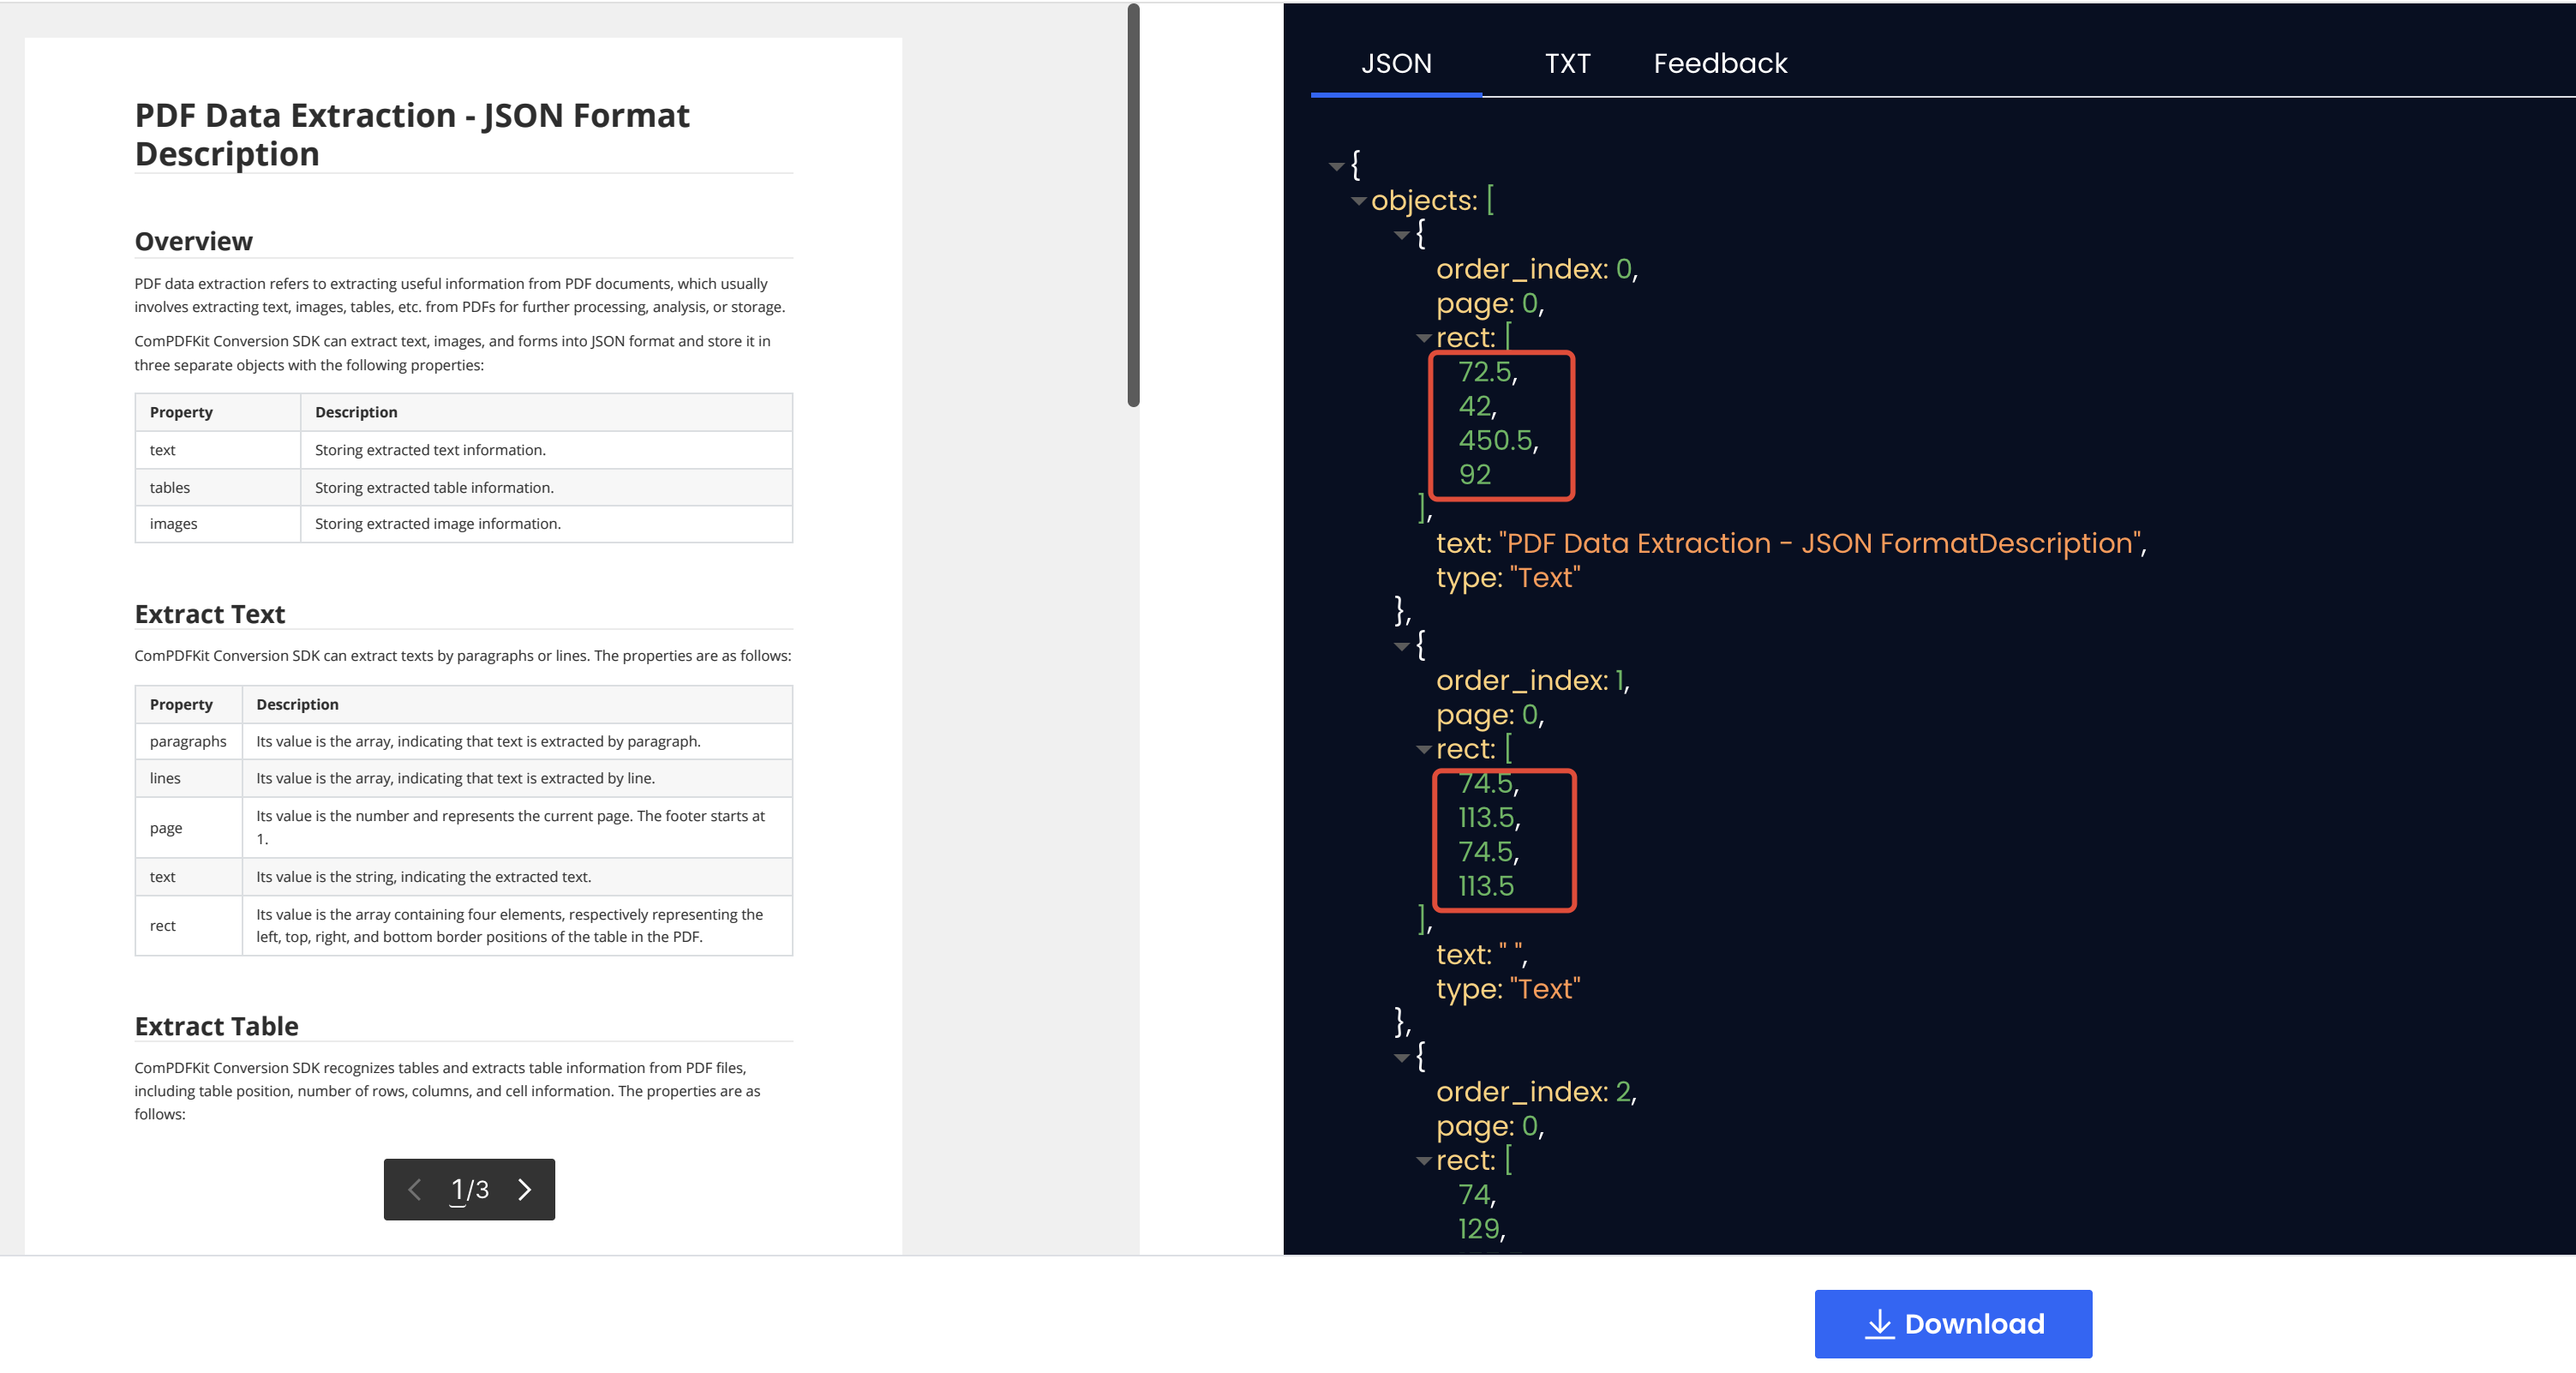This screenshot has width=2576, height=1373.
Task: Collapse the second rect array
Action: point(1424,749)
